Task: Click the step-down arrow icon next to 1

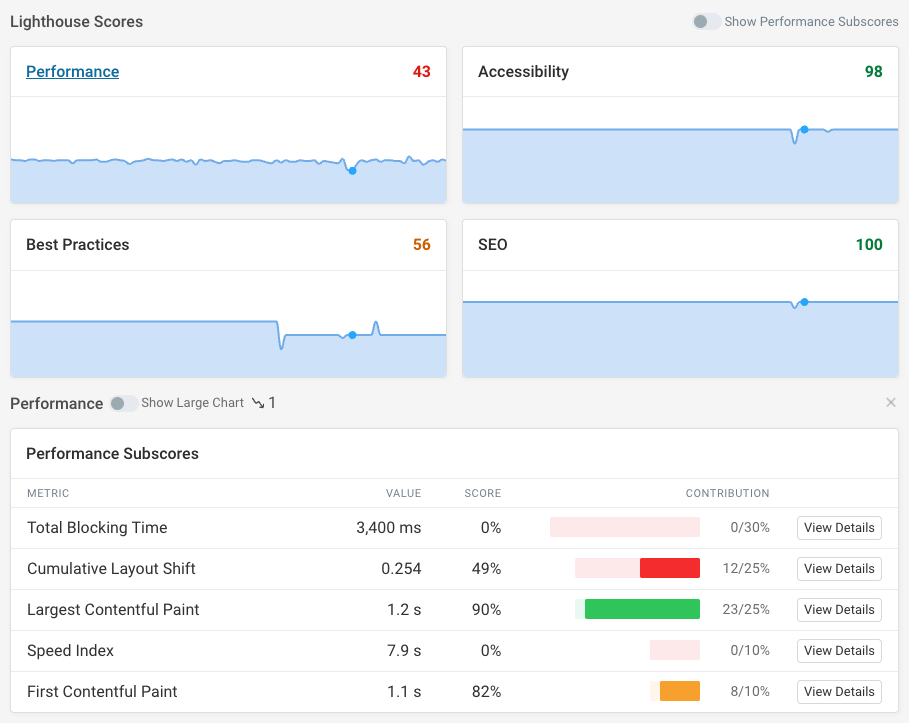Action: [258, 403]
